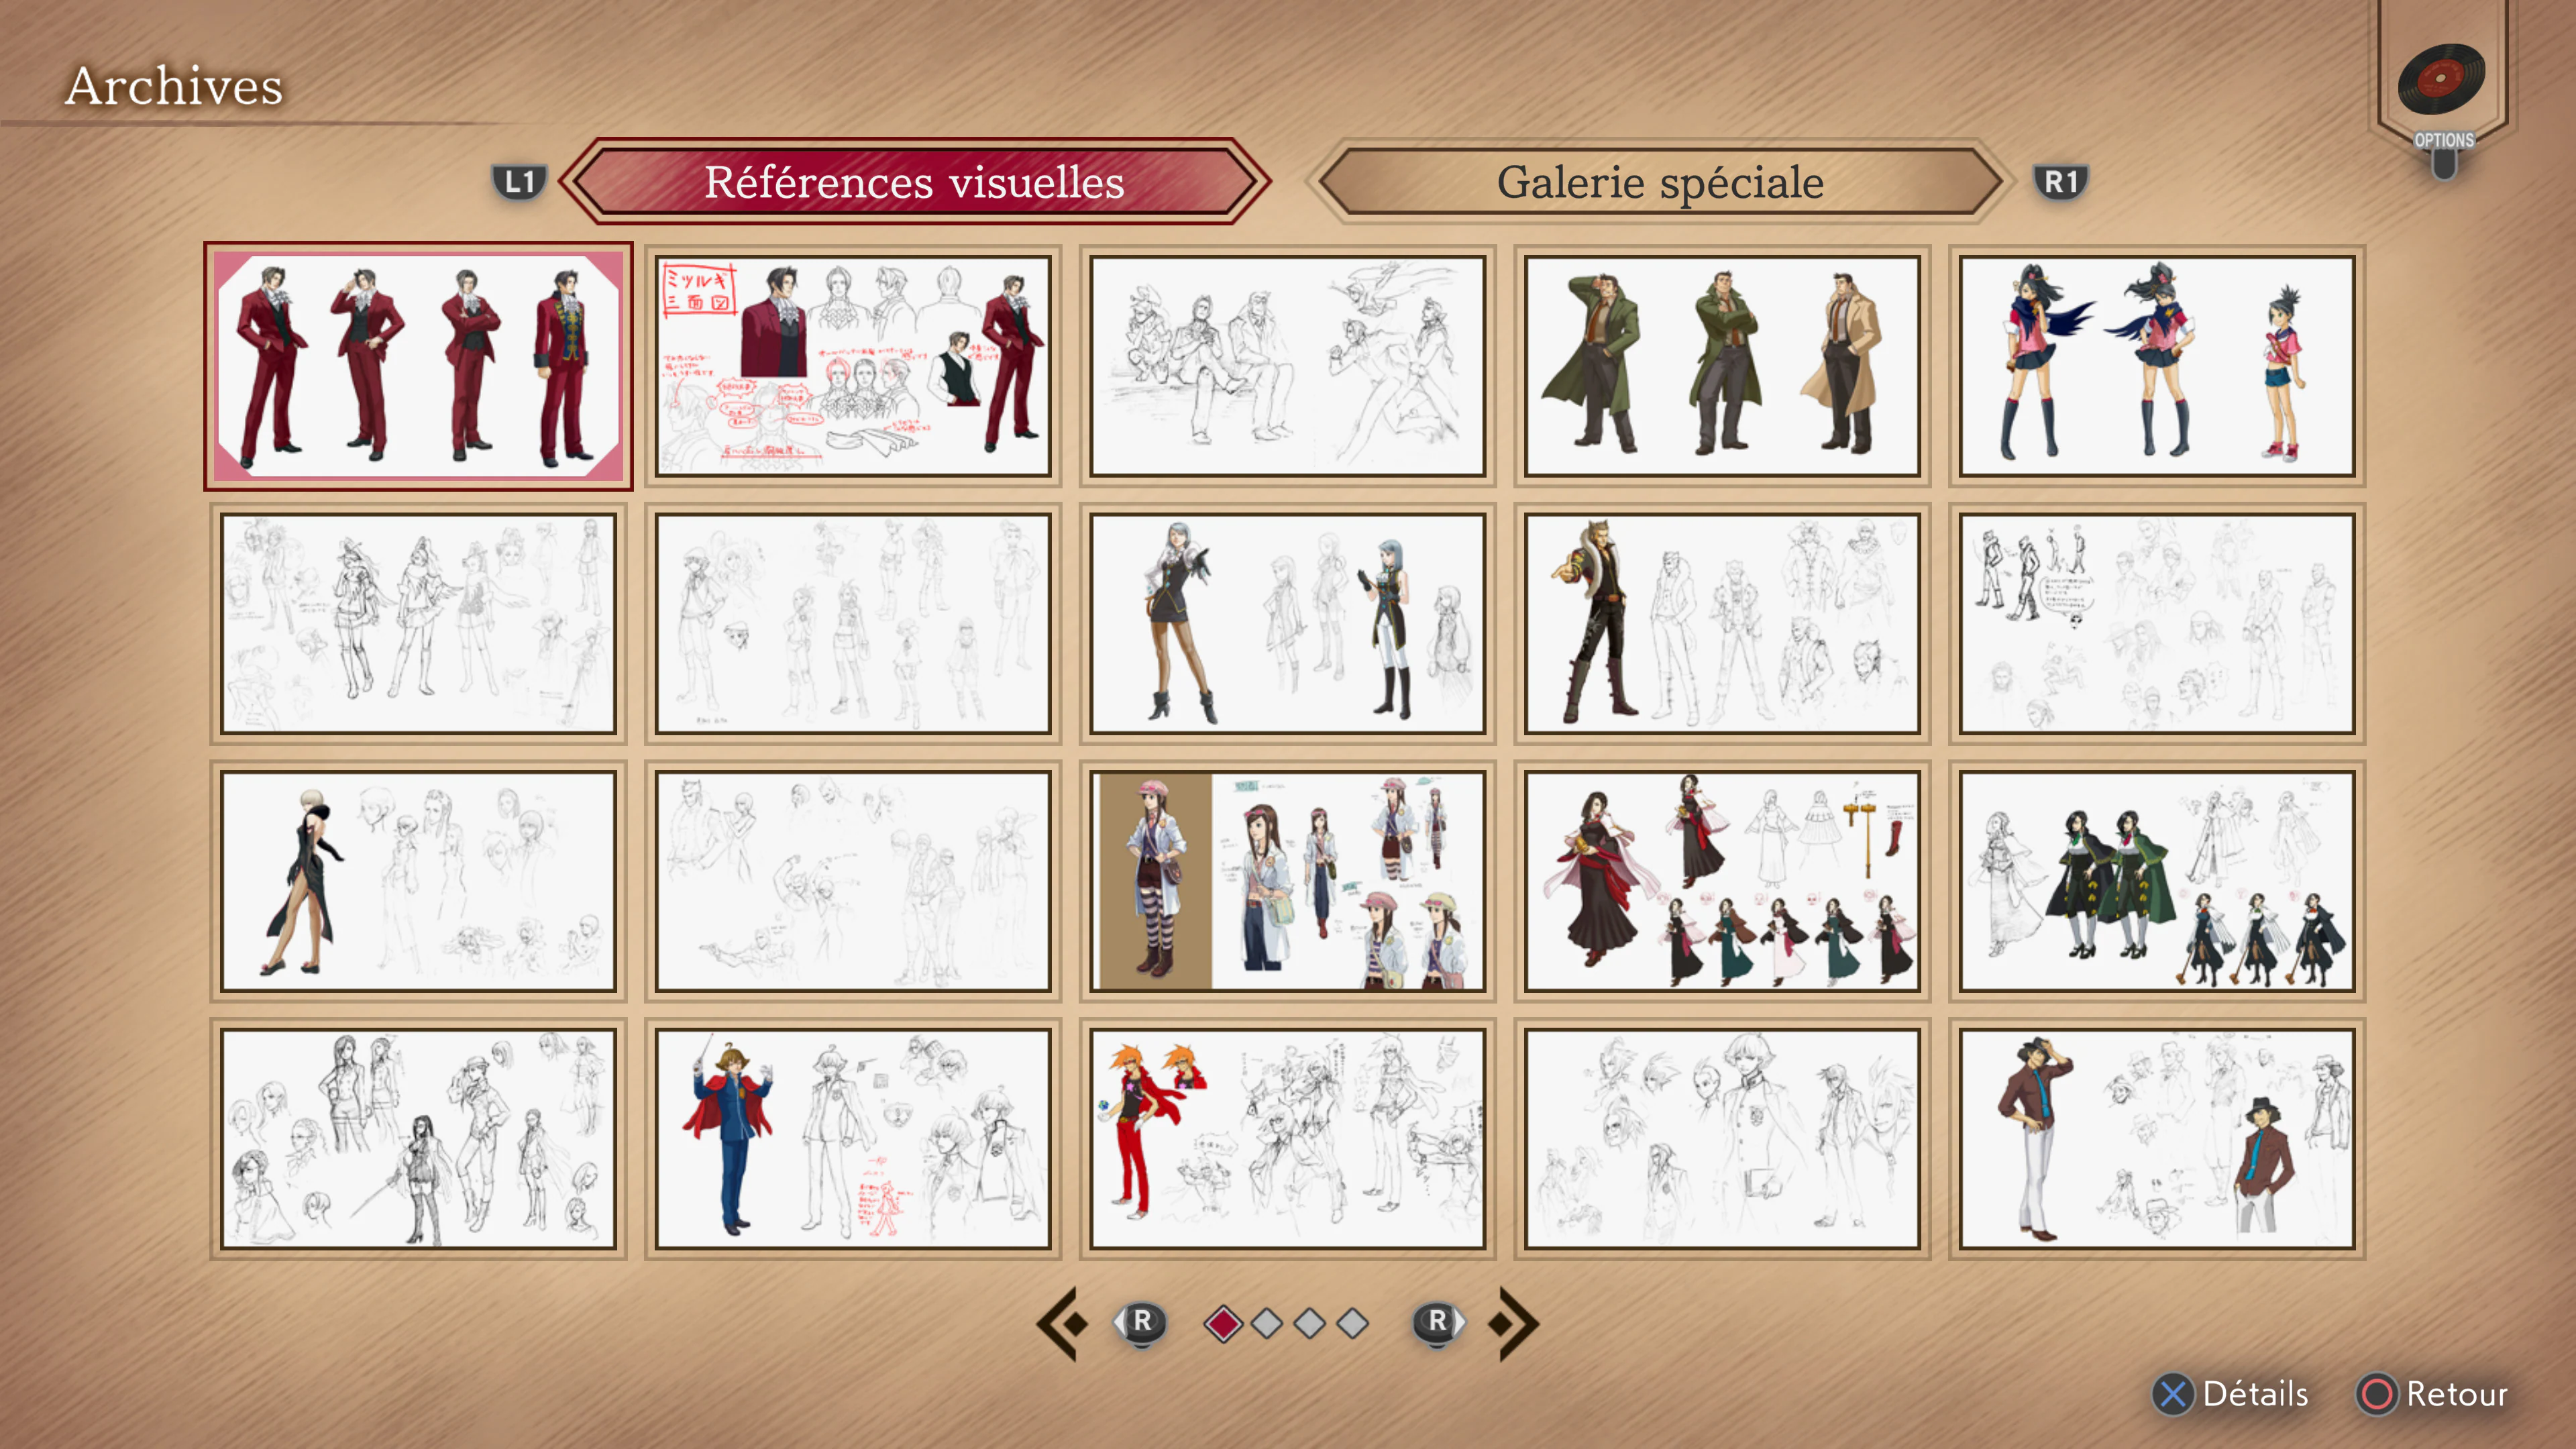Screen dimensions: 2576x1449
Task: Select the third page indicator diamond
Action: coord(1311,1322)
